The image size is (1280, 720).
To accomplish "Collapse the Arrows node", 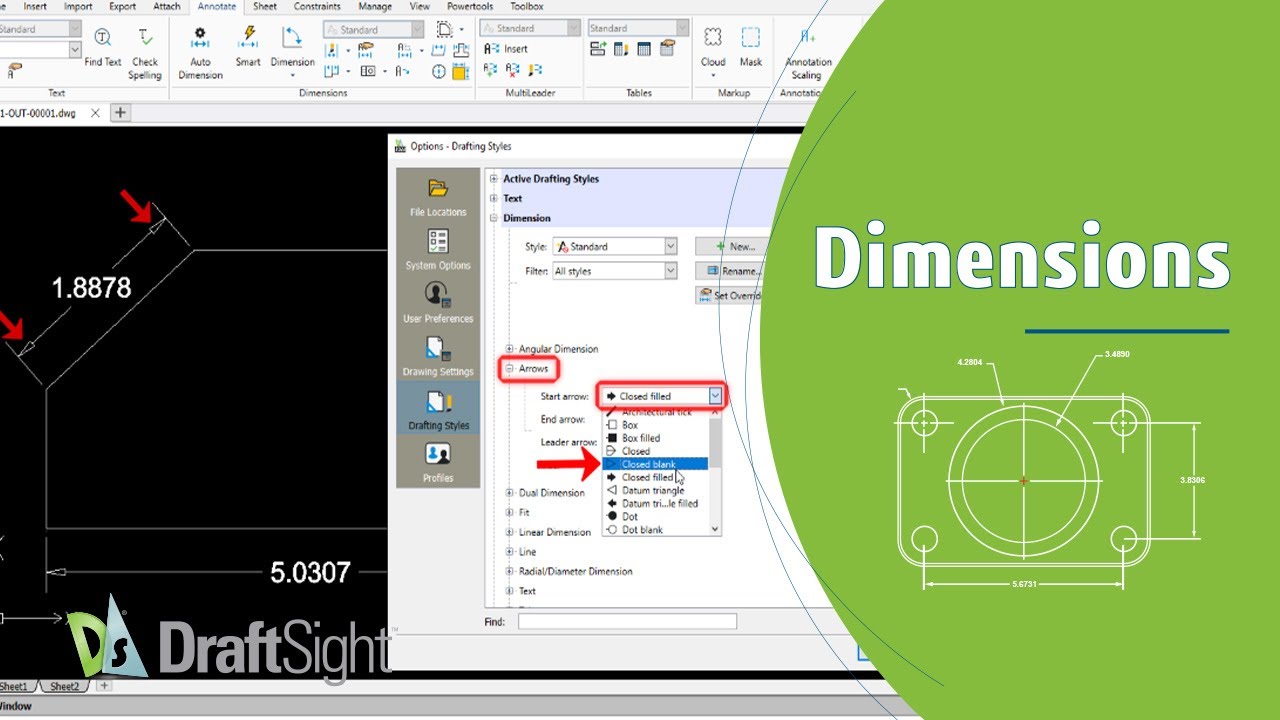I will click(510, 369).
